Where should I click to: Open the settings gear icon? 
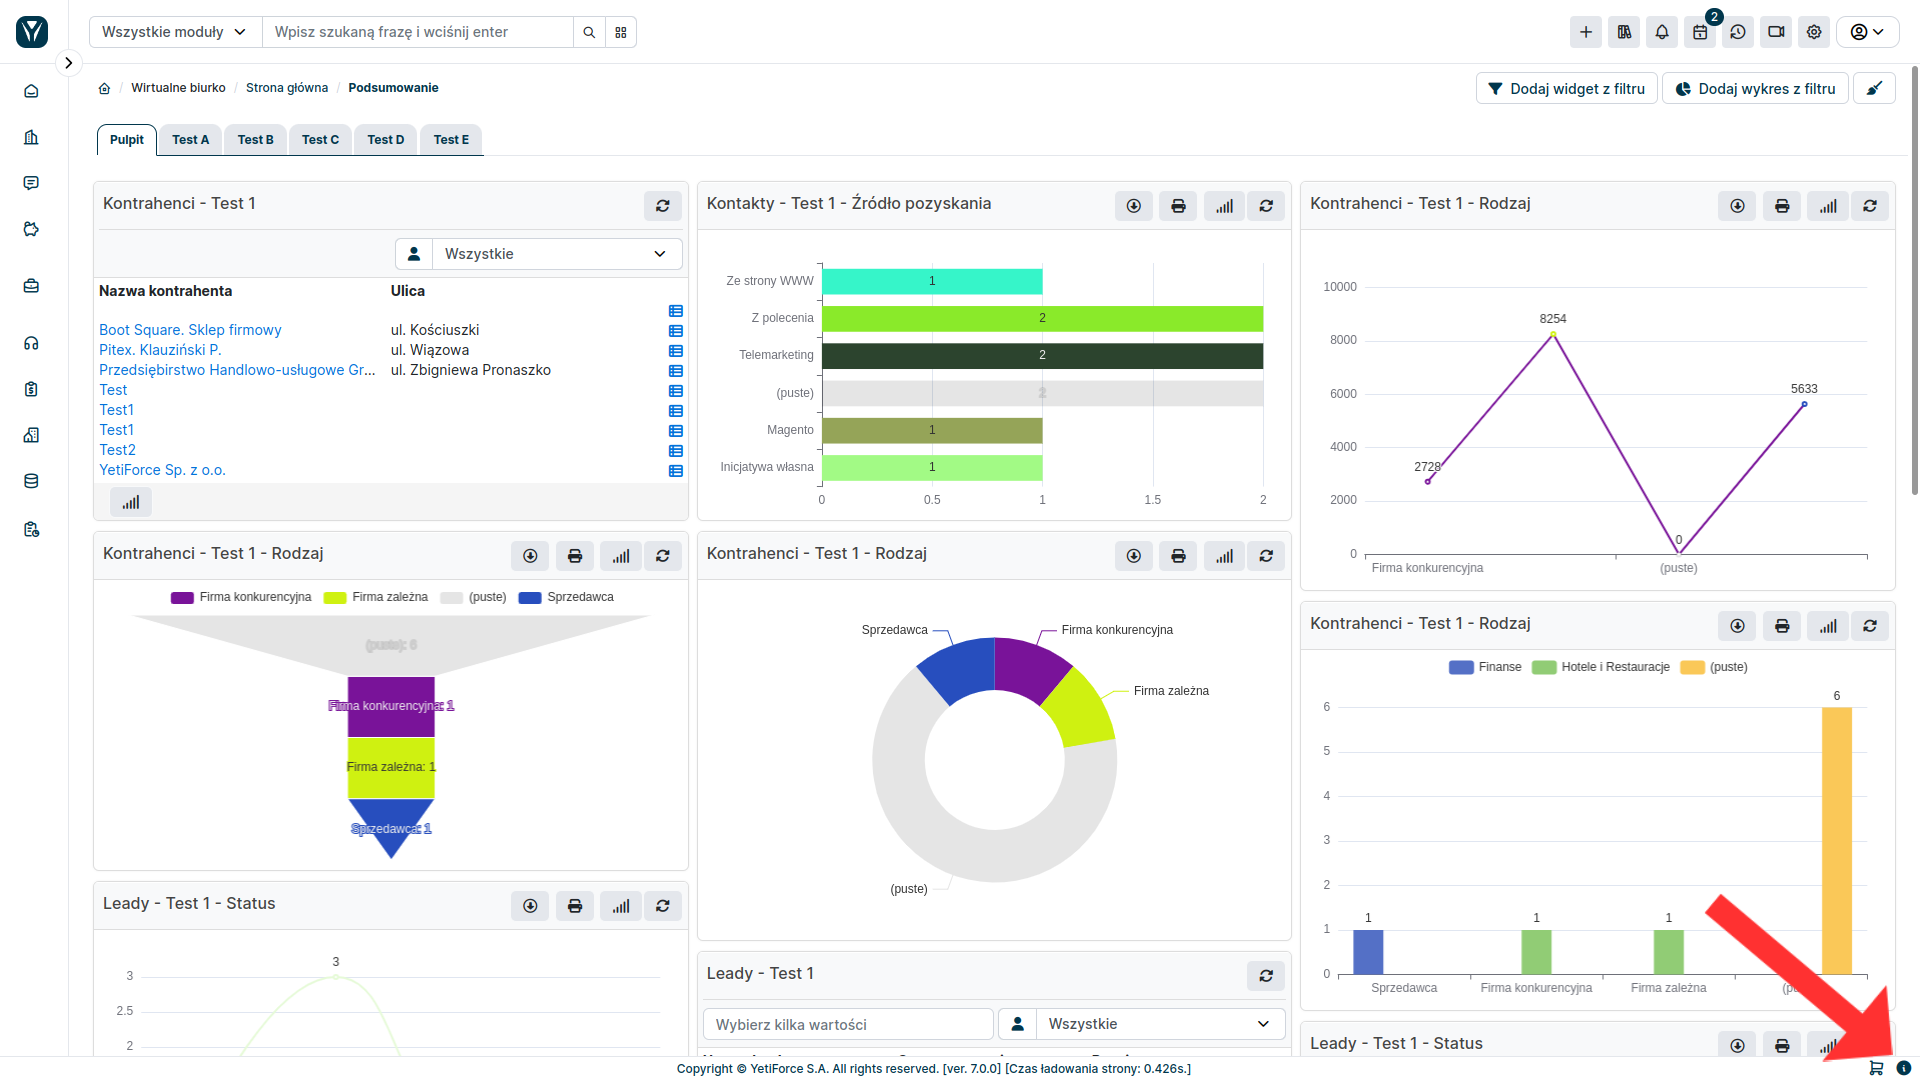(1814, 32)
